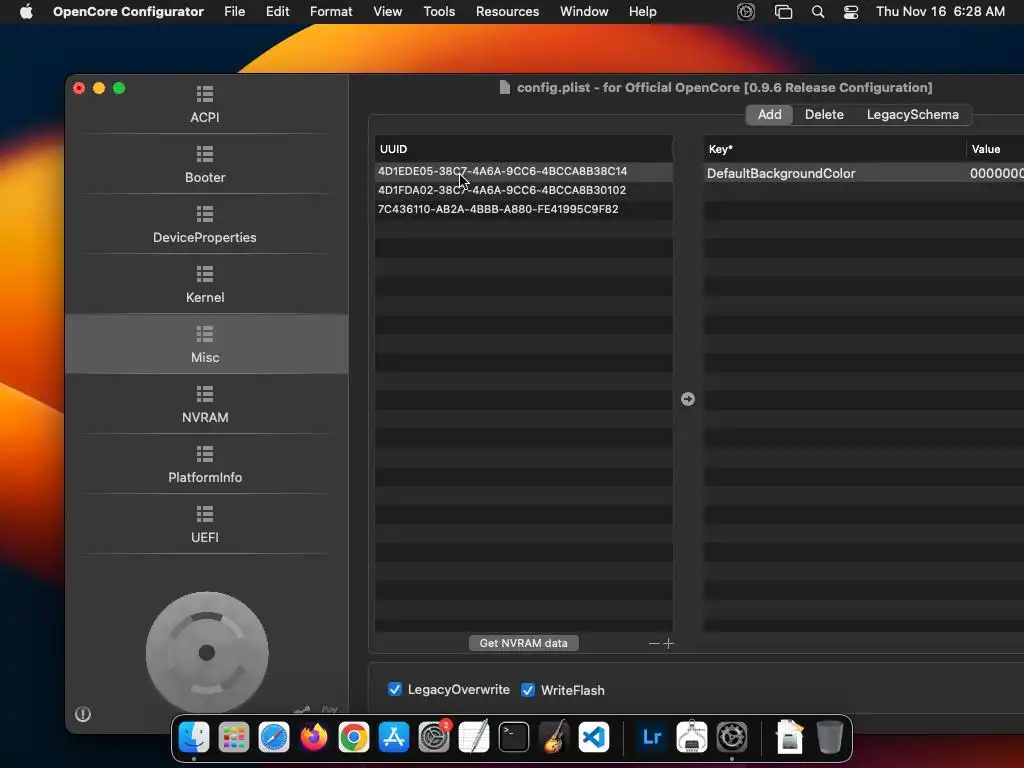The image size is (1024, 768).
Task: Open Control Center in menu bar
Action: [851, 12]
